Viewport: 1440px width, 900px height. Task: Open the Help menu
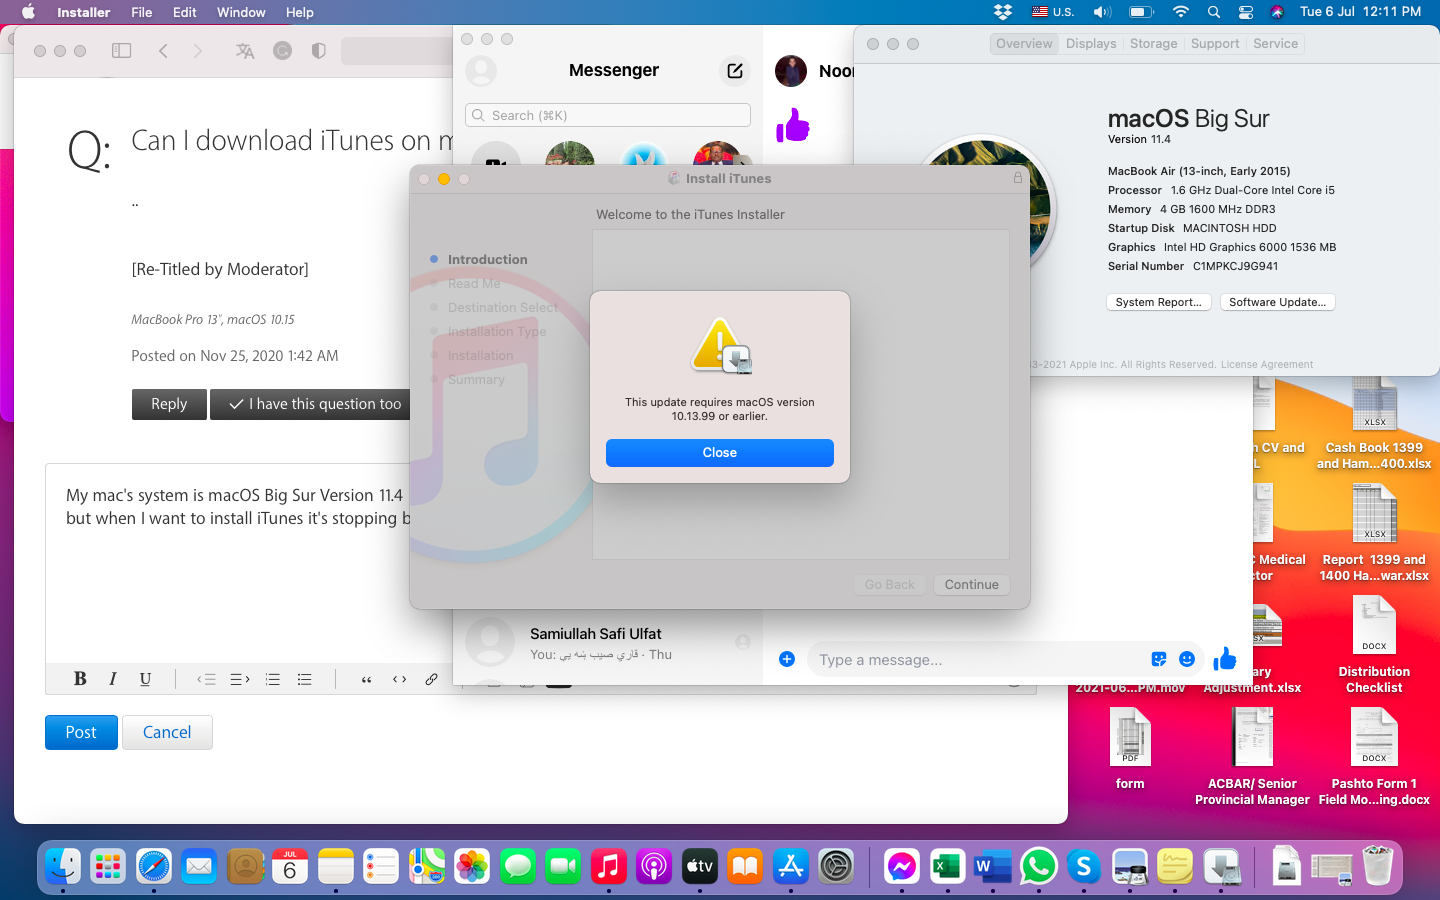tap(300, 12)
